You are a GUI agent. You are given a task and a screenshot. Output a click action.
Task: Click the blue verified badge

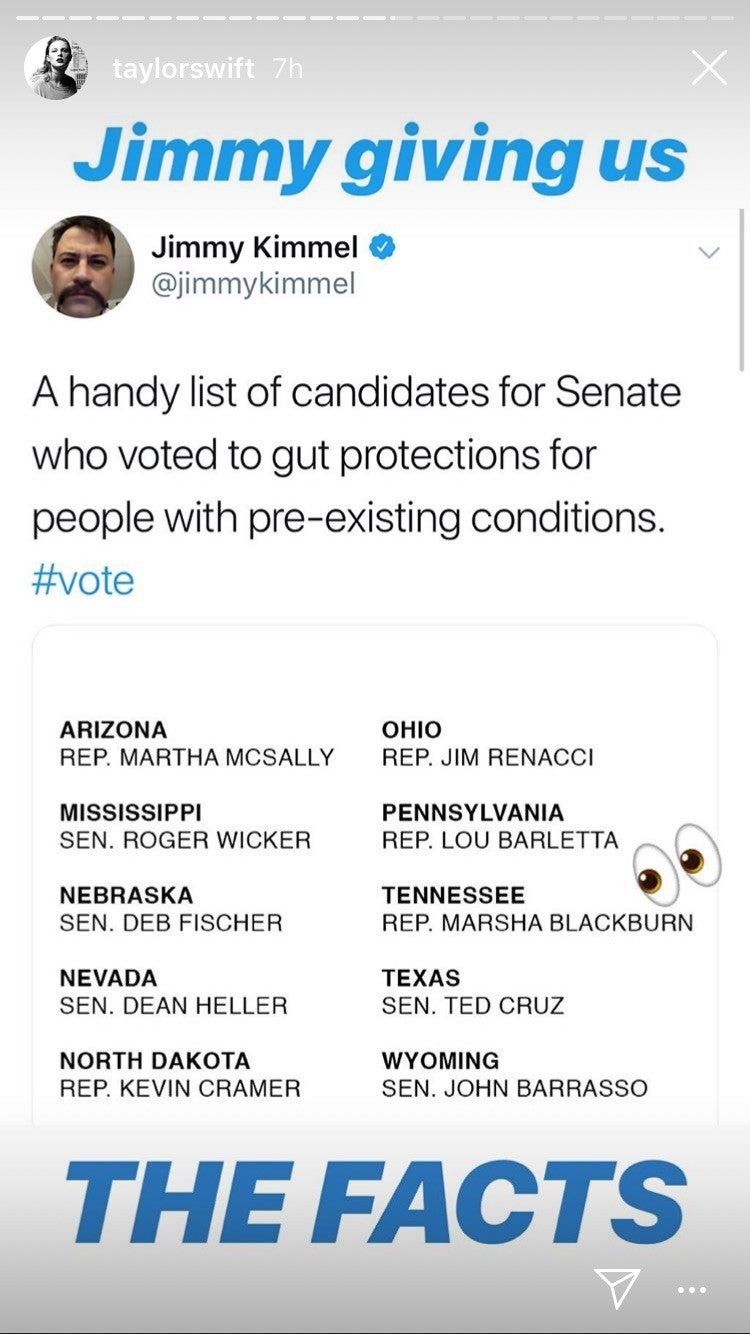tap(383, 246)
